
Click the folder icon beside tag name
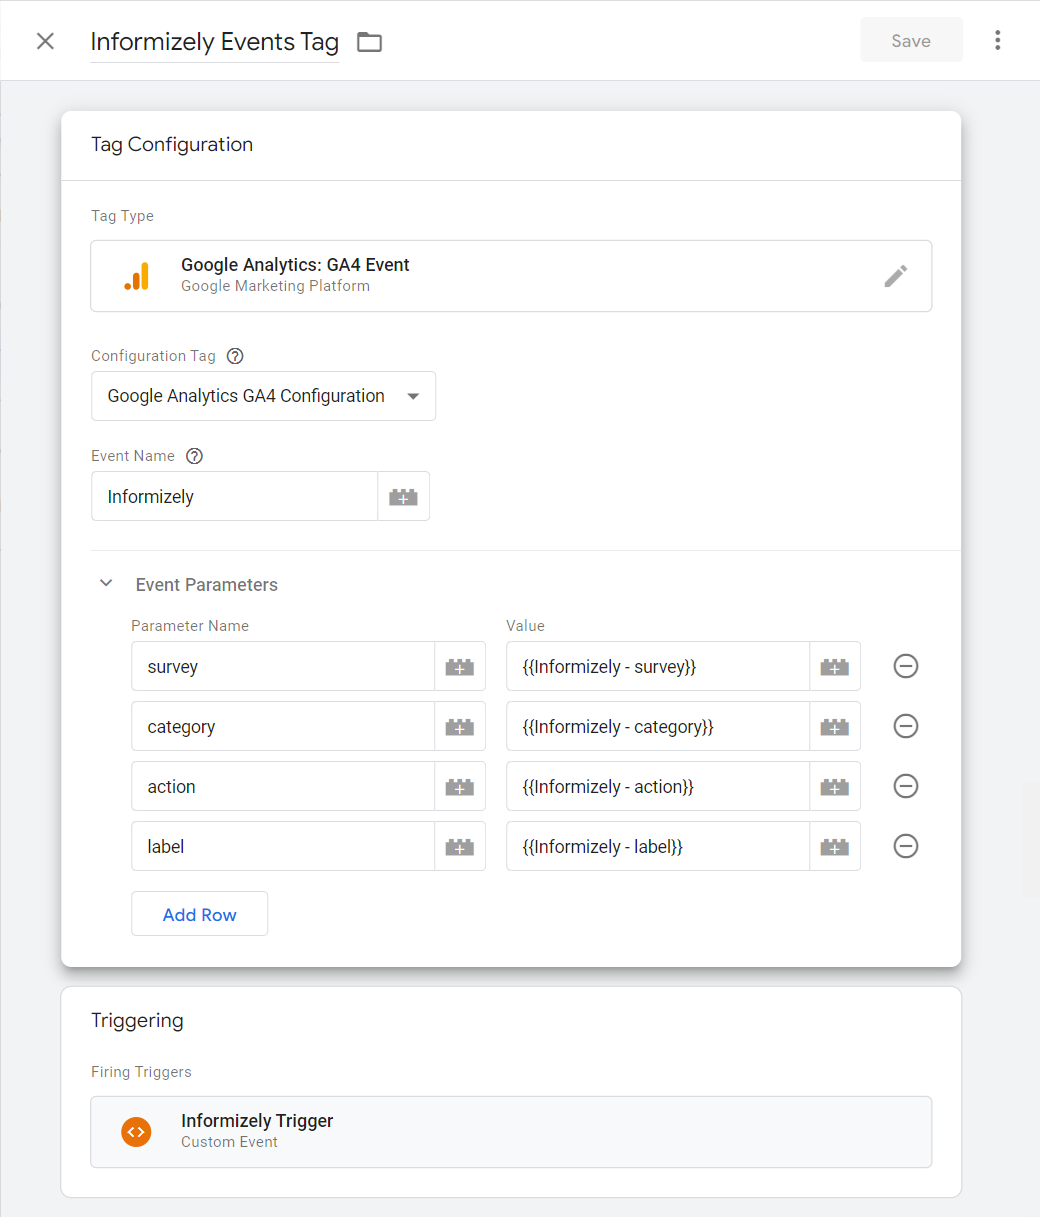tap(370, 42)
